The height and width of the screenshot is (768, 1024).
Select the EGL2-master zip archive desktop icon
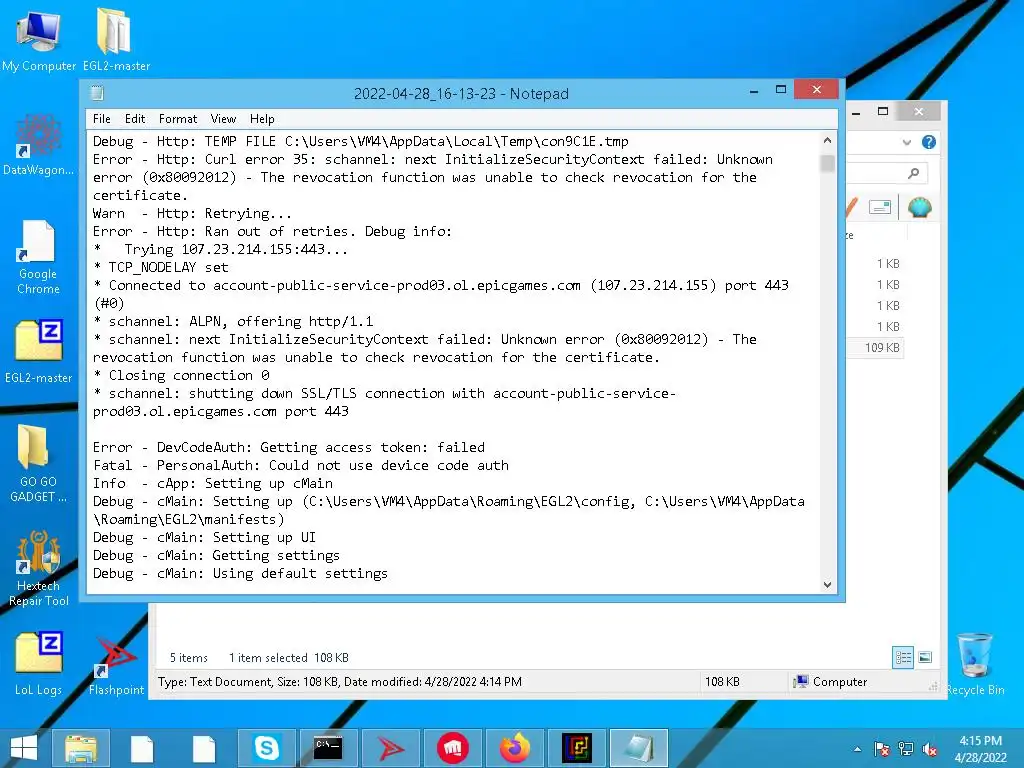click(x=38, y=351)
